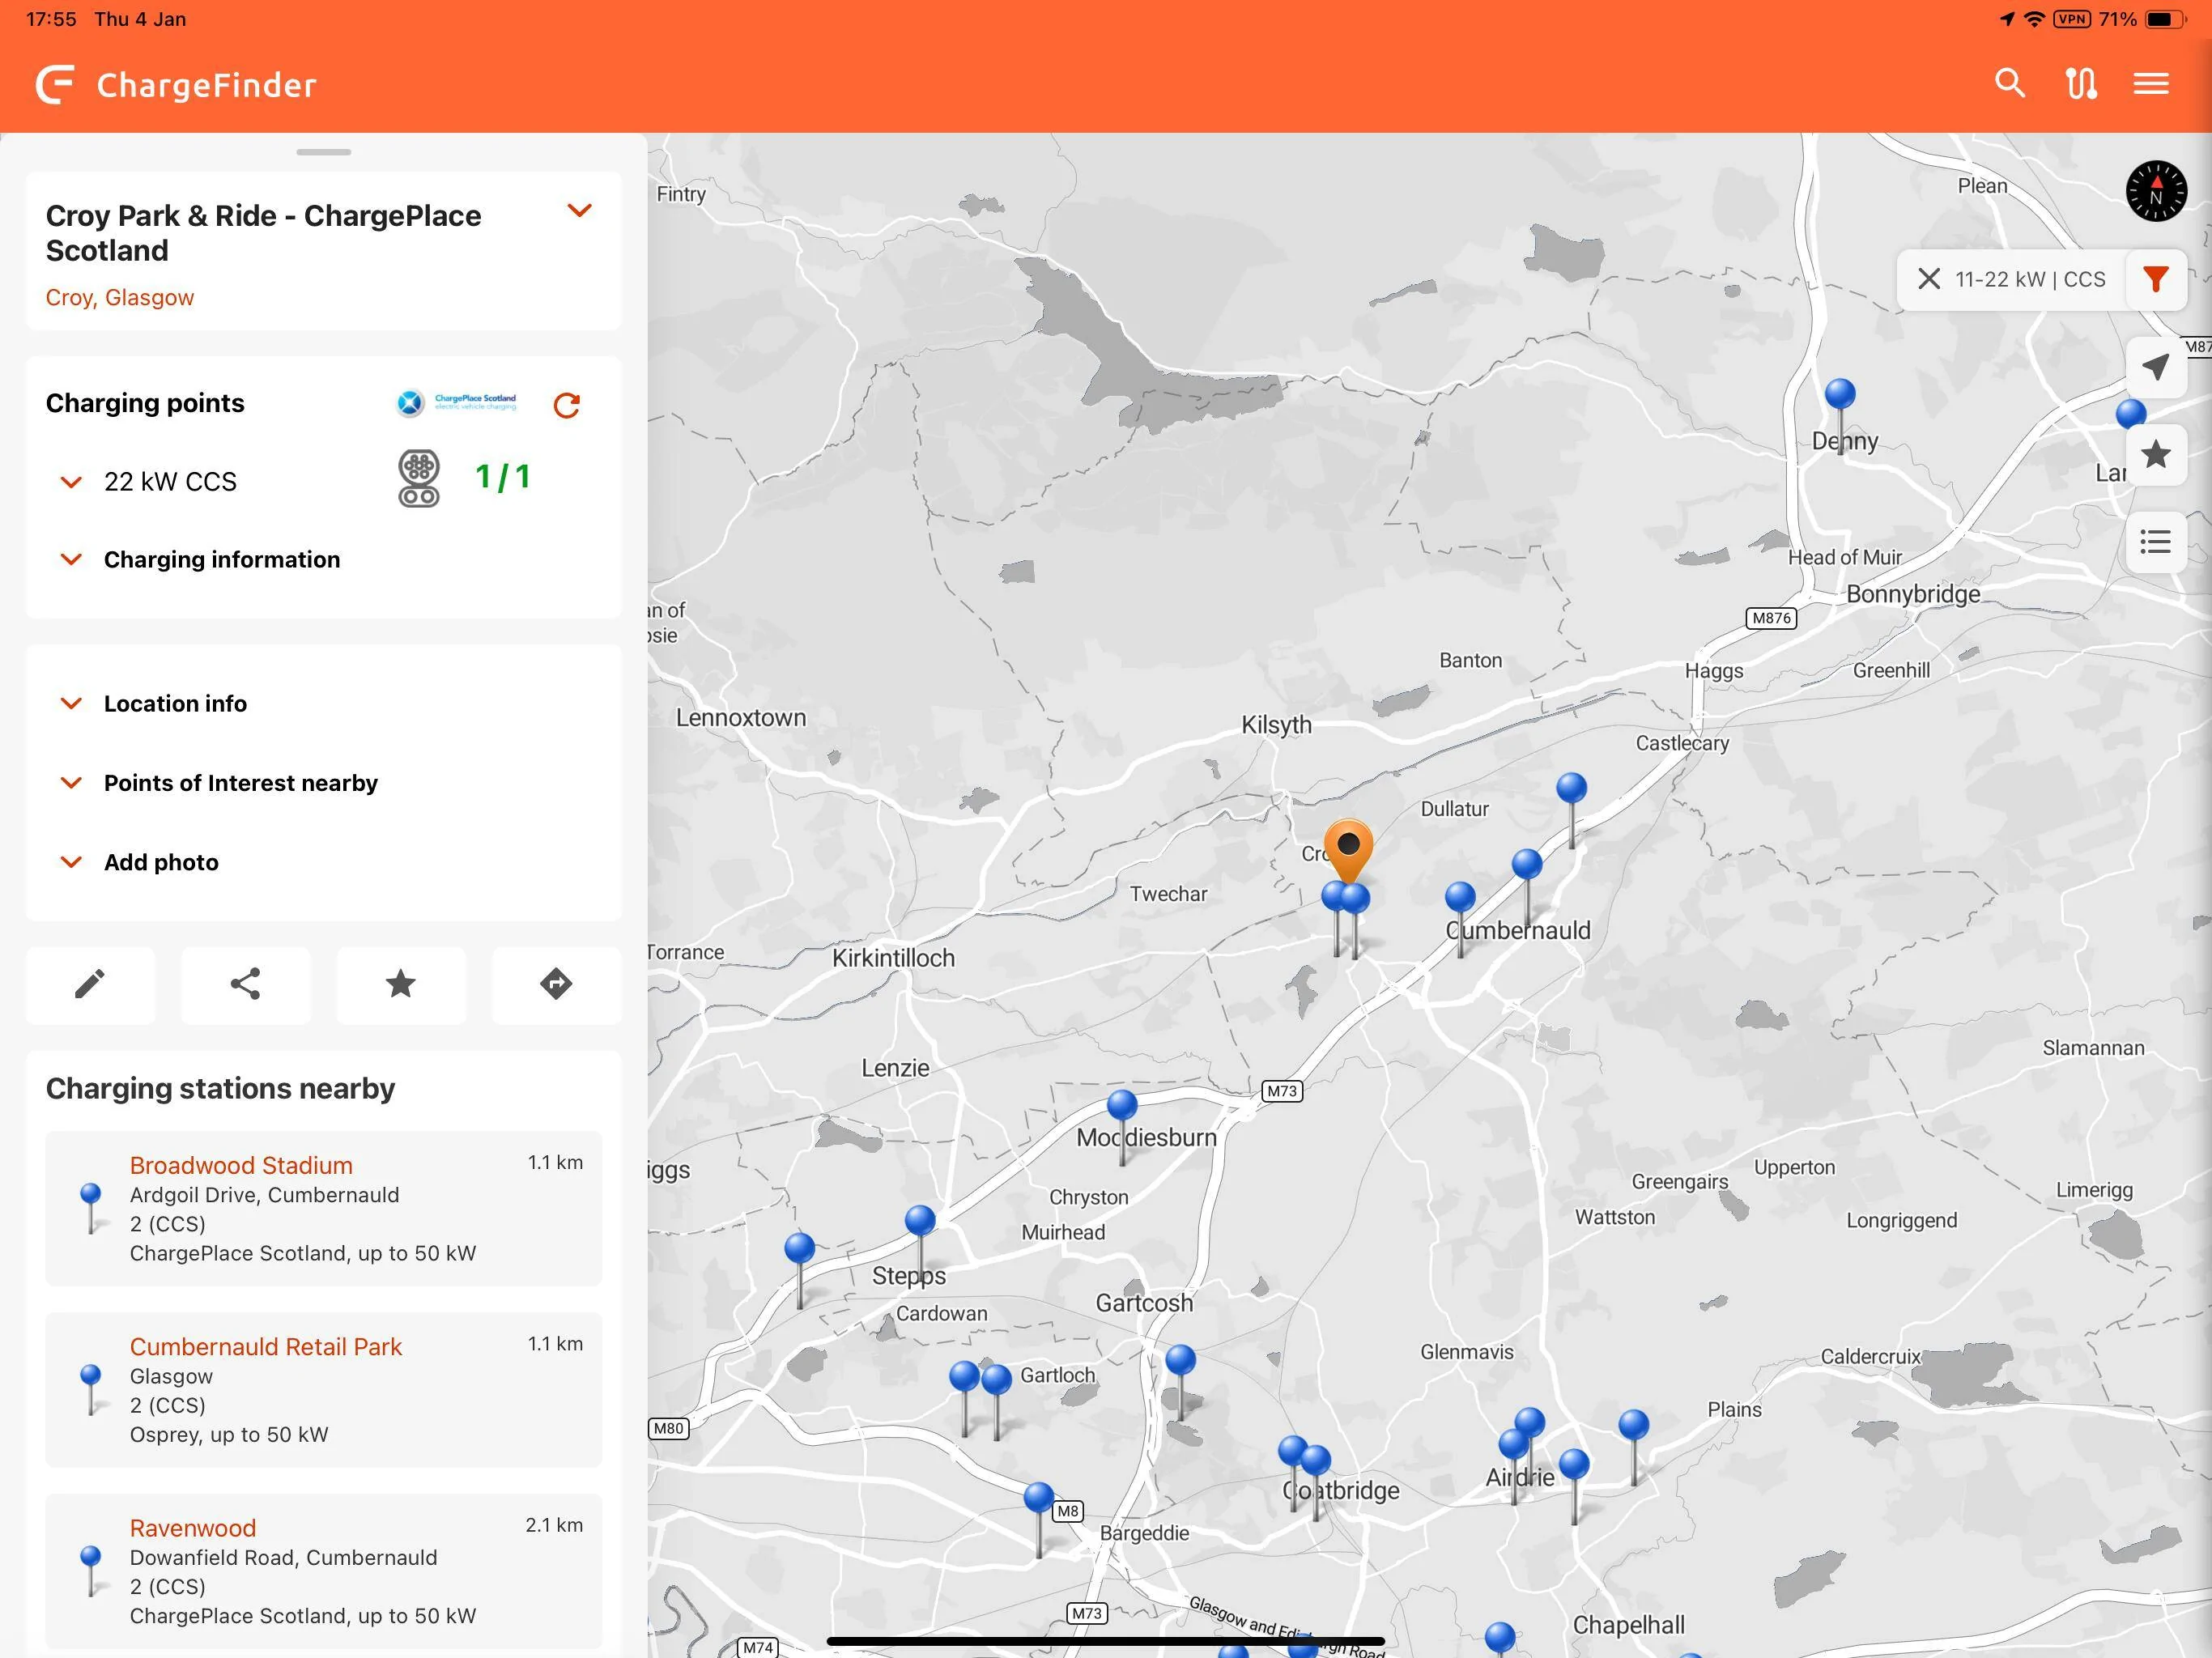The width and height of the screenshot is (2212, 1658).
Task: Edit this station with the pencil button
Action: click(90, 984)
